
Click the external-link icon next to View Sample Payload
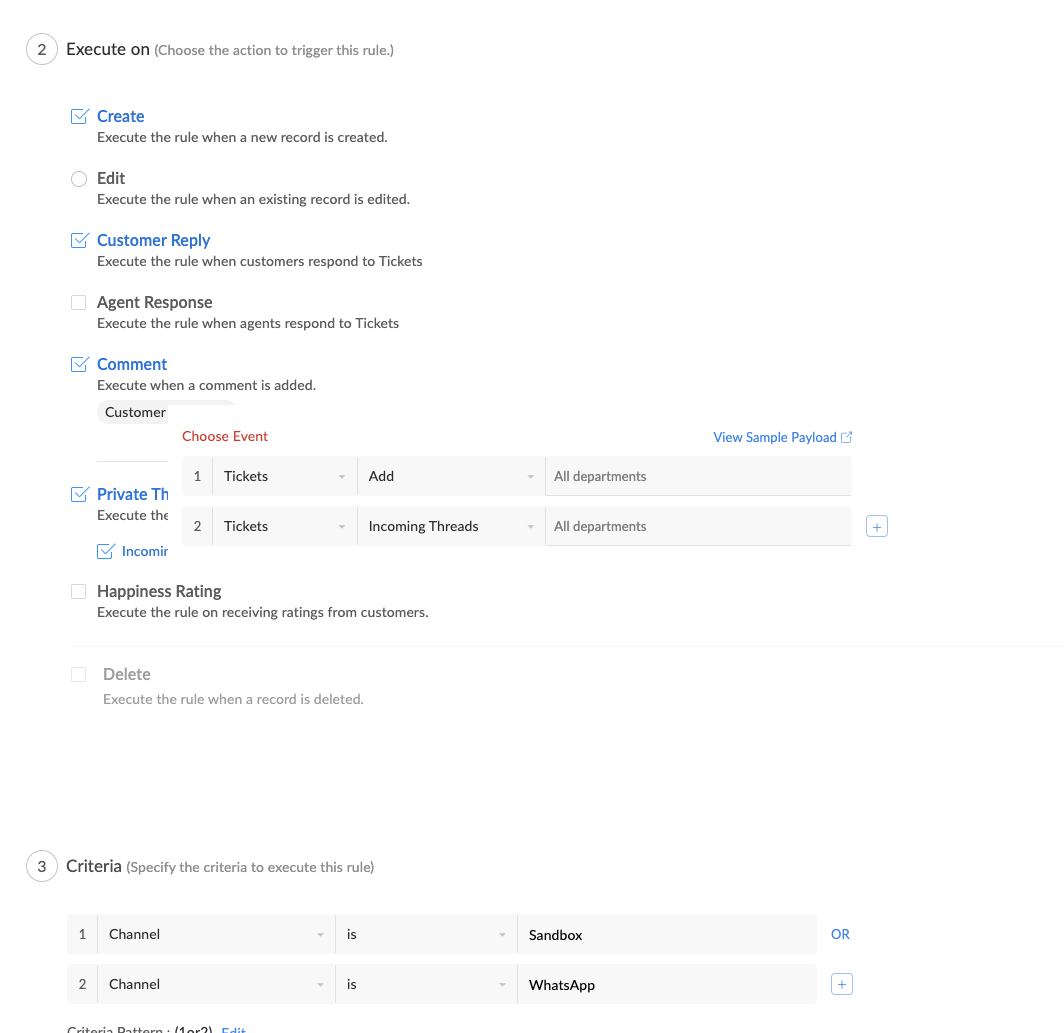coord(847,437)
